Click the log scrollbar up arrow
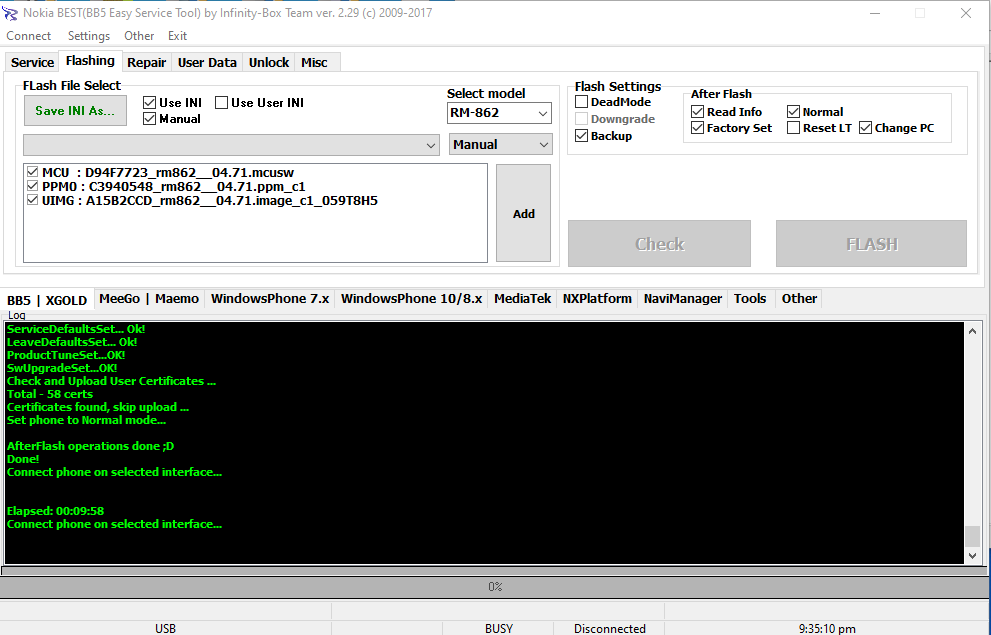The height and width of the screenshot is (635, 991). click(x=973, y=330)
